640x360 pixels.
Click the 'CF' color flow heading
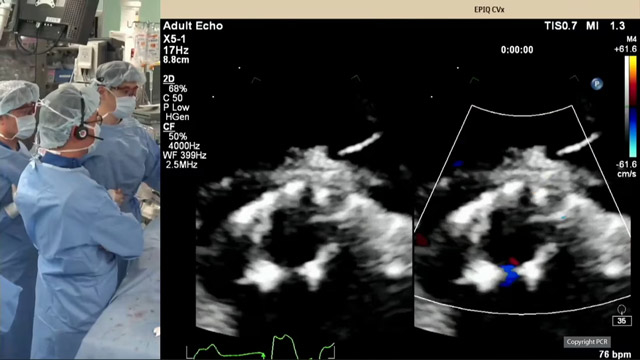click(169, 127)
